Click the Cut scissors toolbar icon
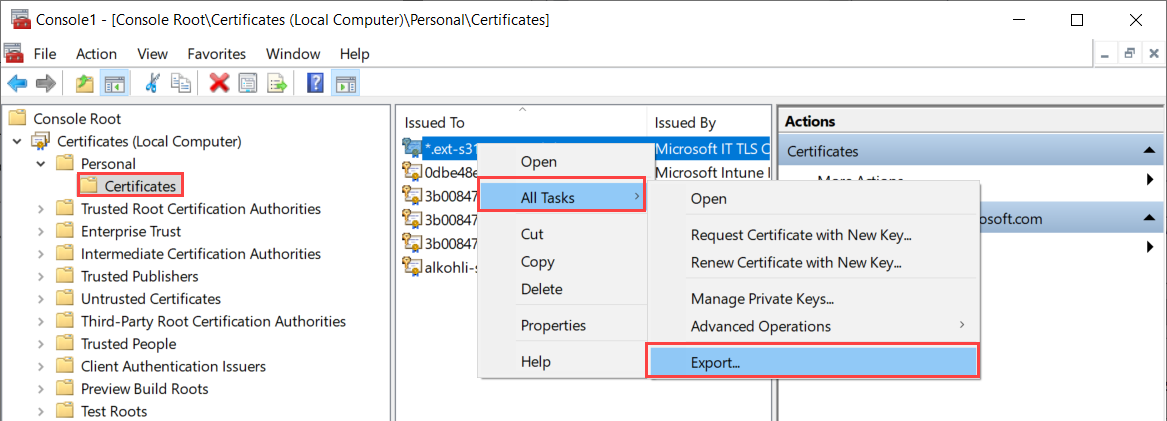The width and height of the screenshot is (1167, 421). [x=152, y=83]
